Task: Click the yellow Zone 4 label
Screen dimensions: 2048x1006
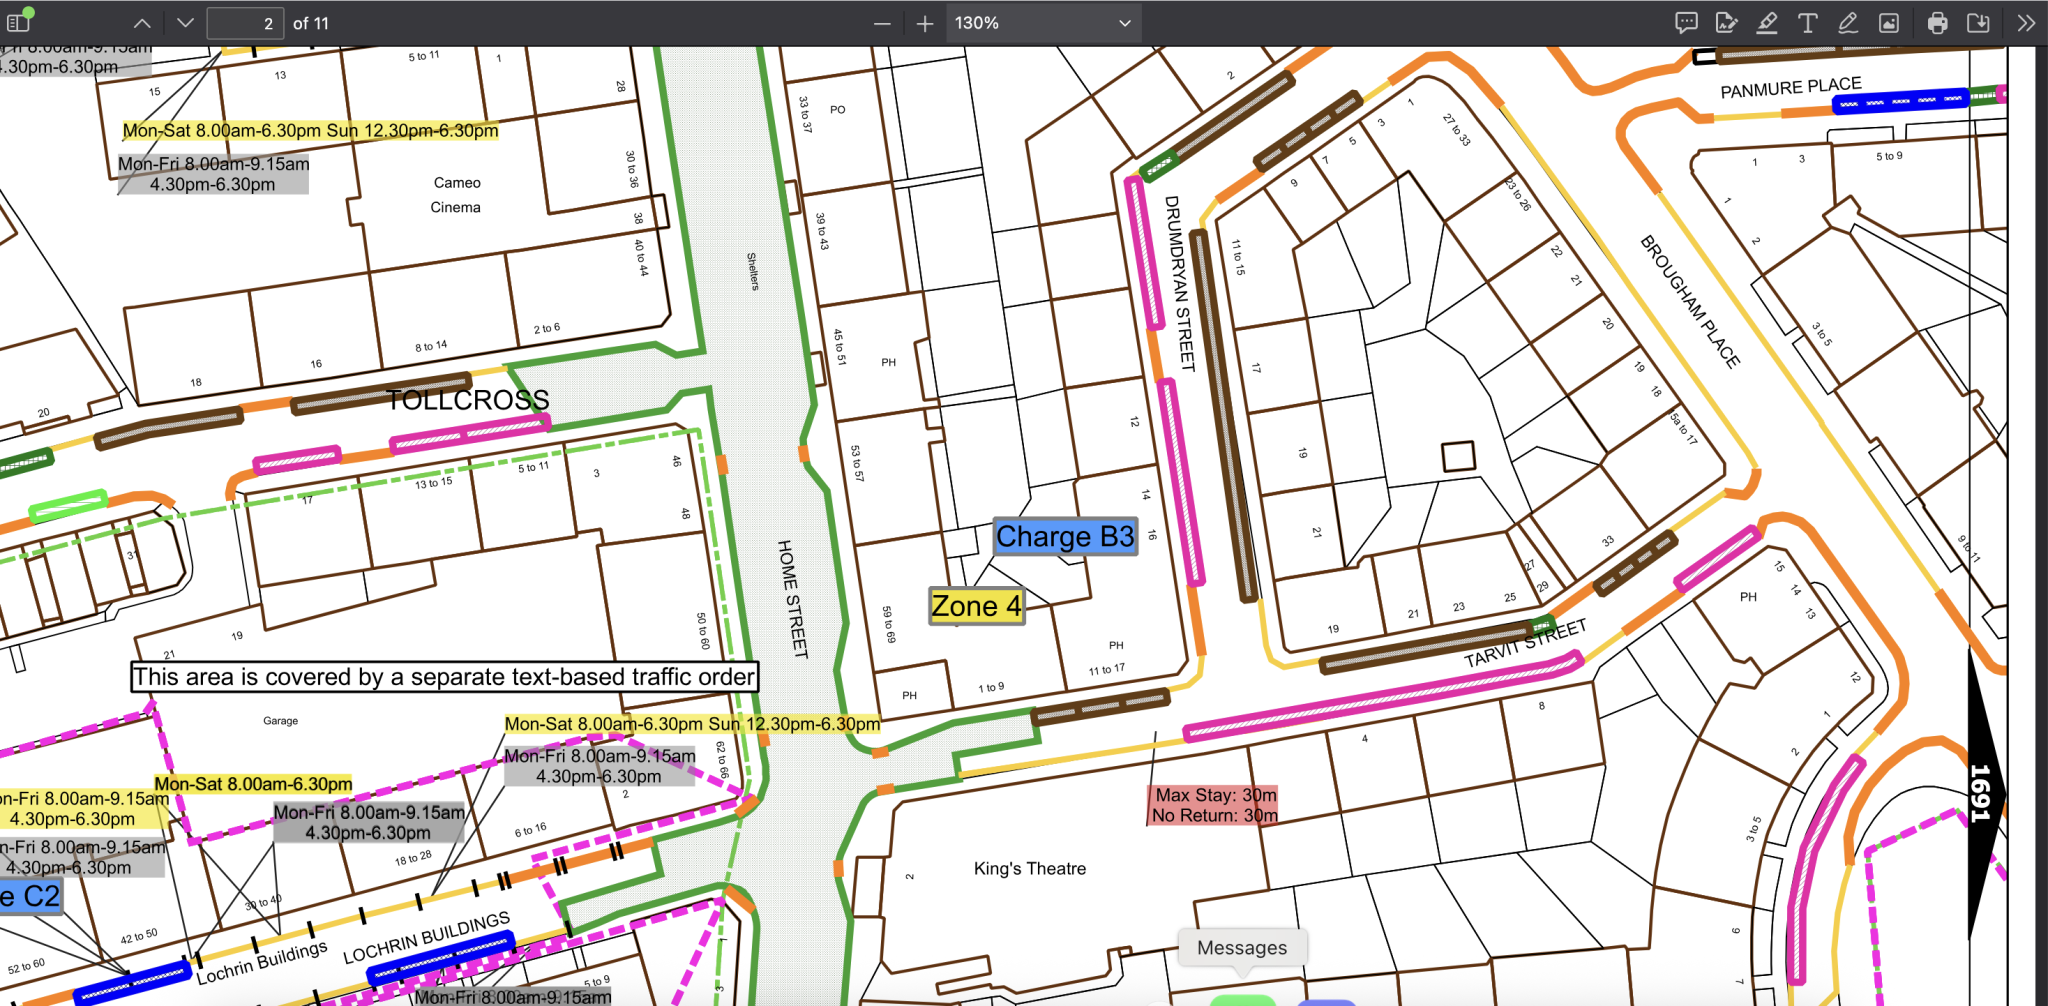Action: pos(976,606)
